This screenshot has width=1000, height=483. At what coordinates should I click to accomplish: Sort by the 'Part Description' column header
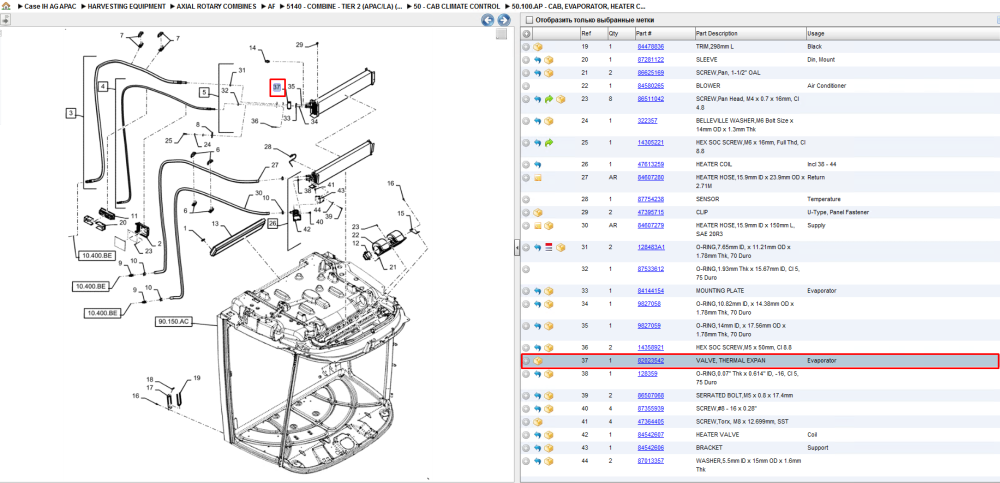click(x=749, y=34)
